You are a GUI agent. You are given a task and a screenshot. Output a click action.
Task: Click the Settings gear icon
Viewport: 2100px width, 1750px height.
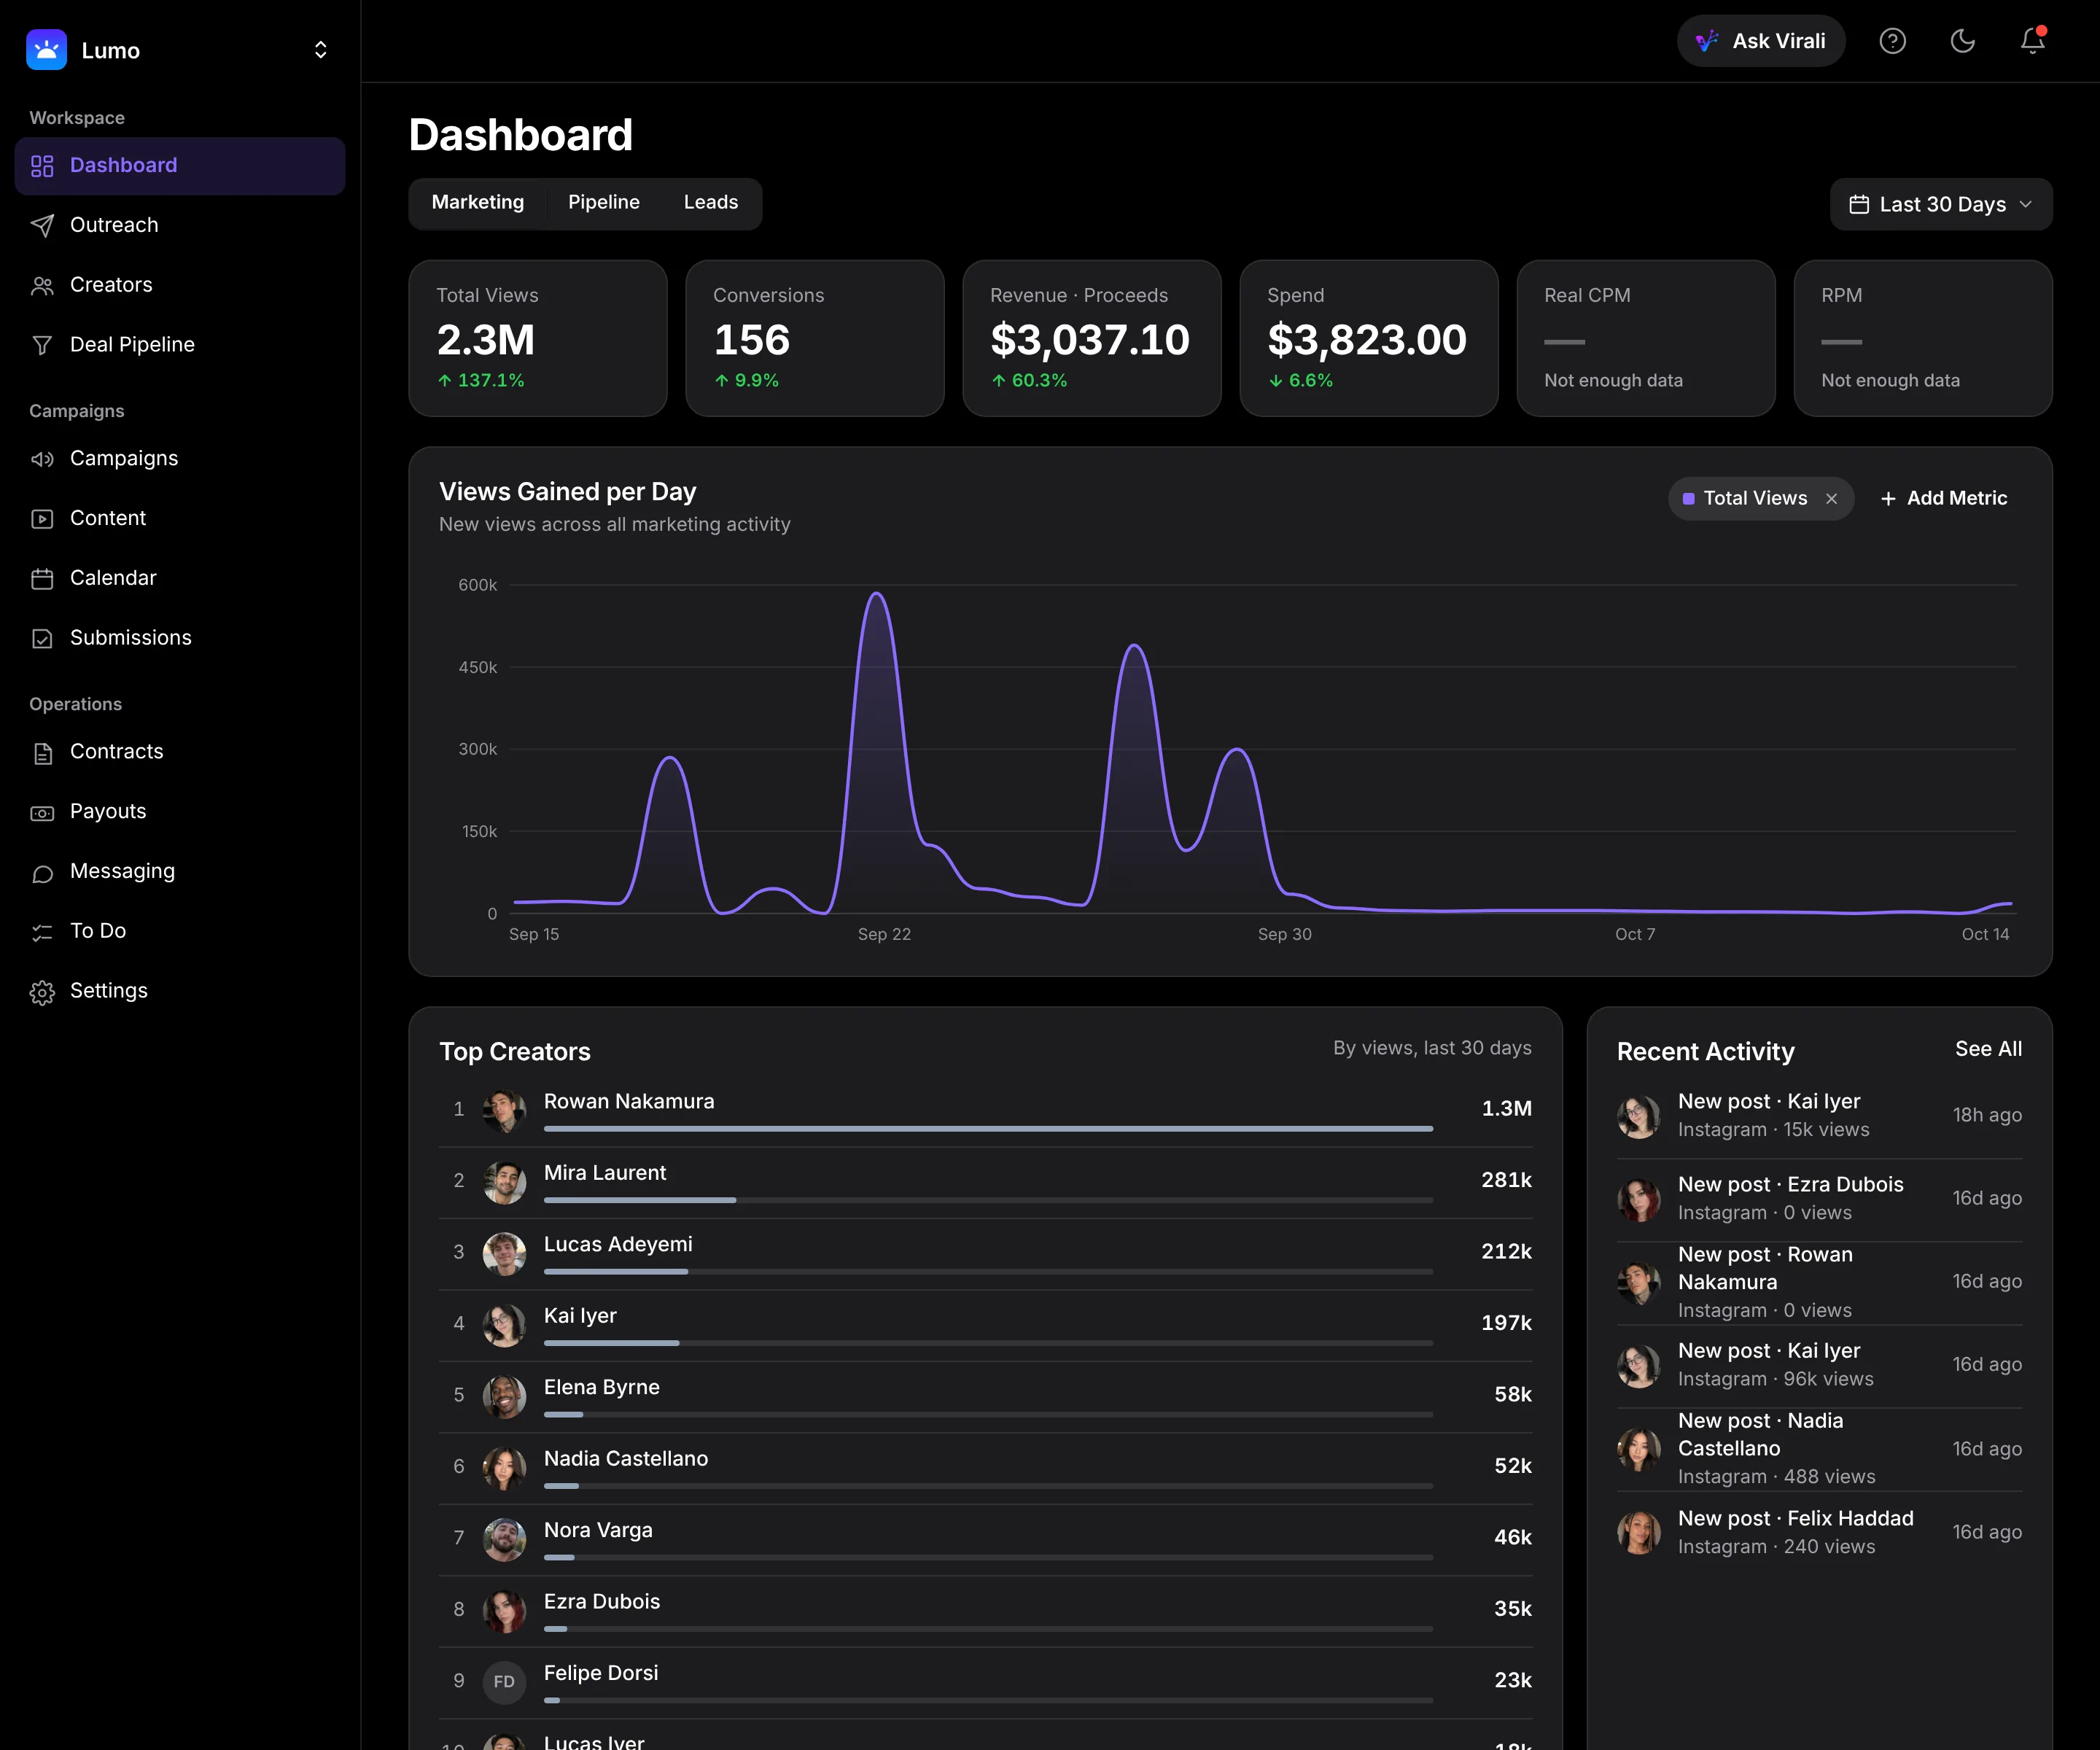click(42, 992)
